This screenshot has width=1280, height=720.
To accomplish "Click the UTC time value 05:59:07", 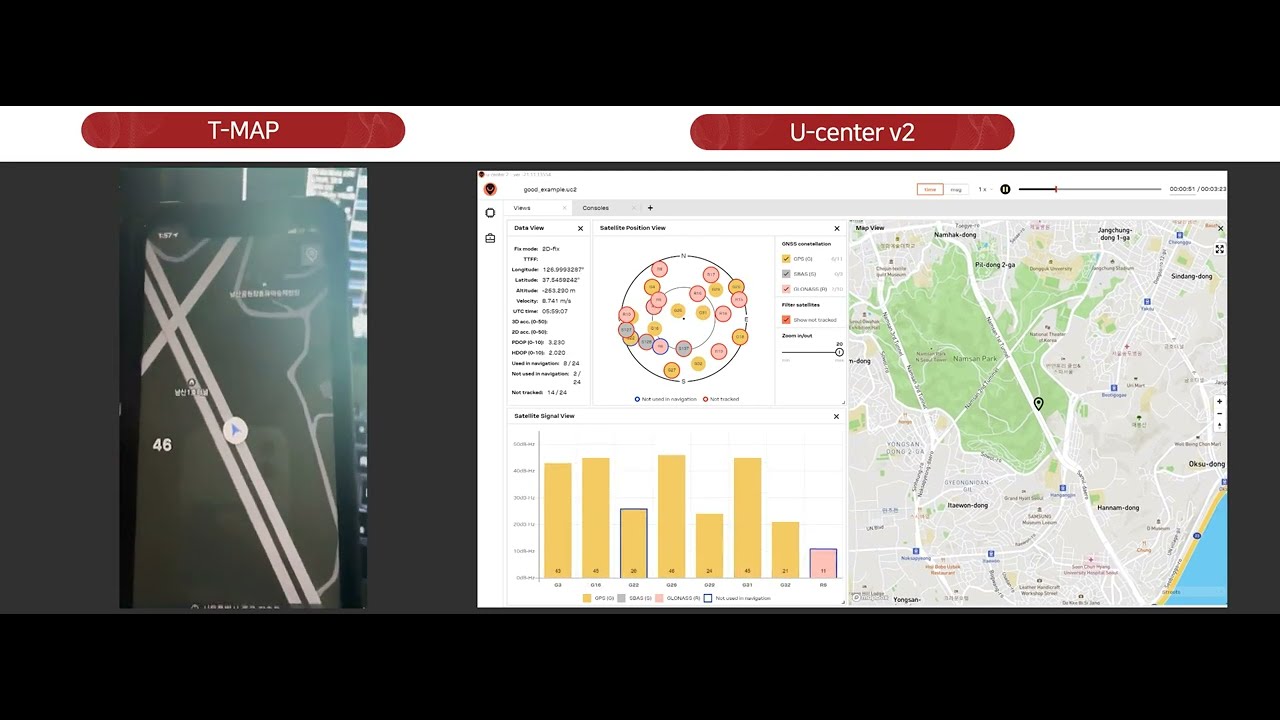I will coord(555,311).
